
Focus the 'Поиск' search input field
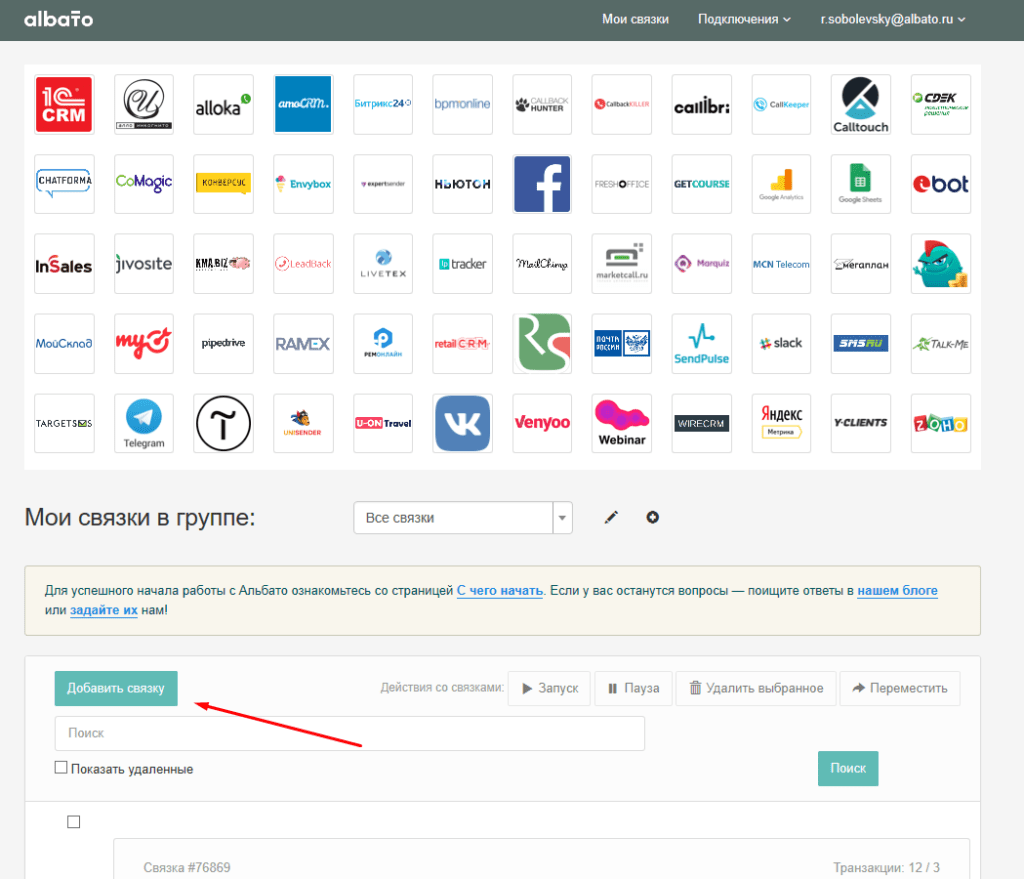(349, 733)
